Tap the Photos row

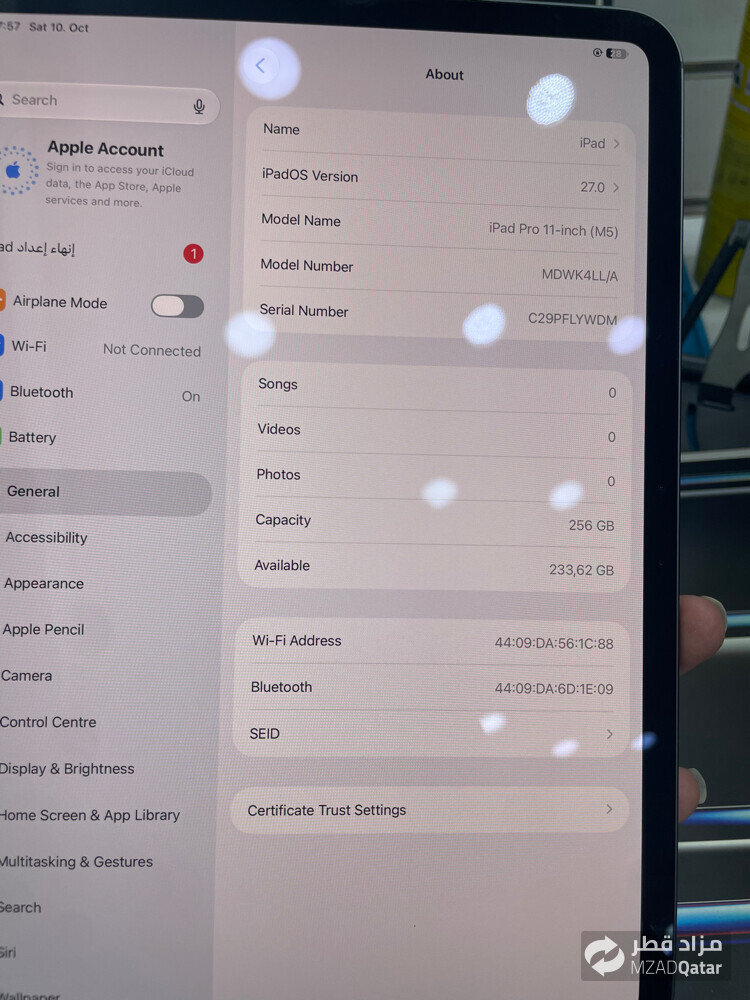(434, 478)
